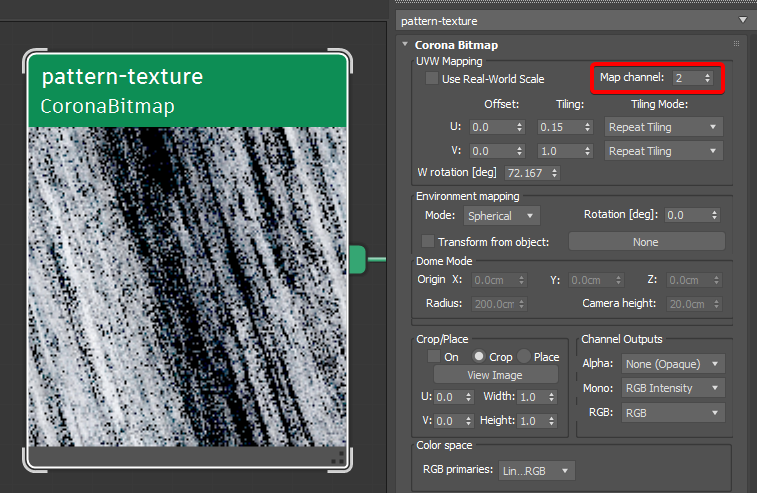Screen dimensions: 757x493
Task: Enable Transform from object checkbox
Action: pyautogui.click(x=428, y=241)
